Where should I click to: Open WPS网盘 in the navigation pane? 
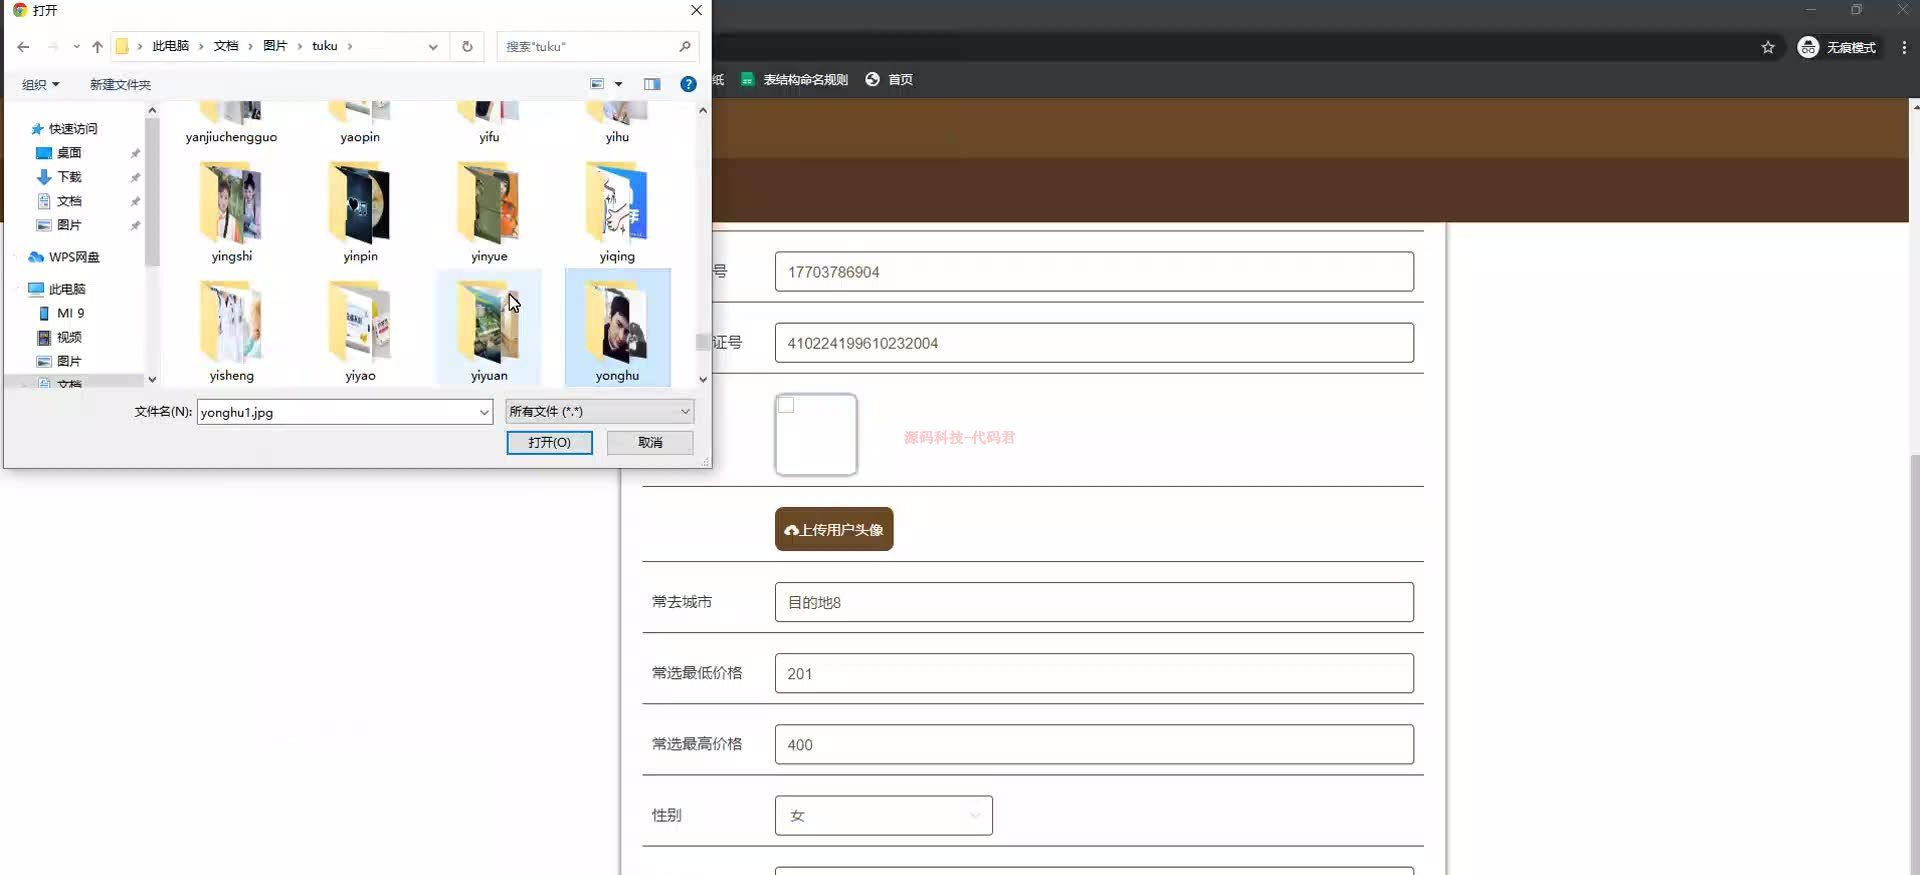(64, 257)
